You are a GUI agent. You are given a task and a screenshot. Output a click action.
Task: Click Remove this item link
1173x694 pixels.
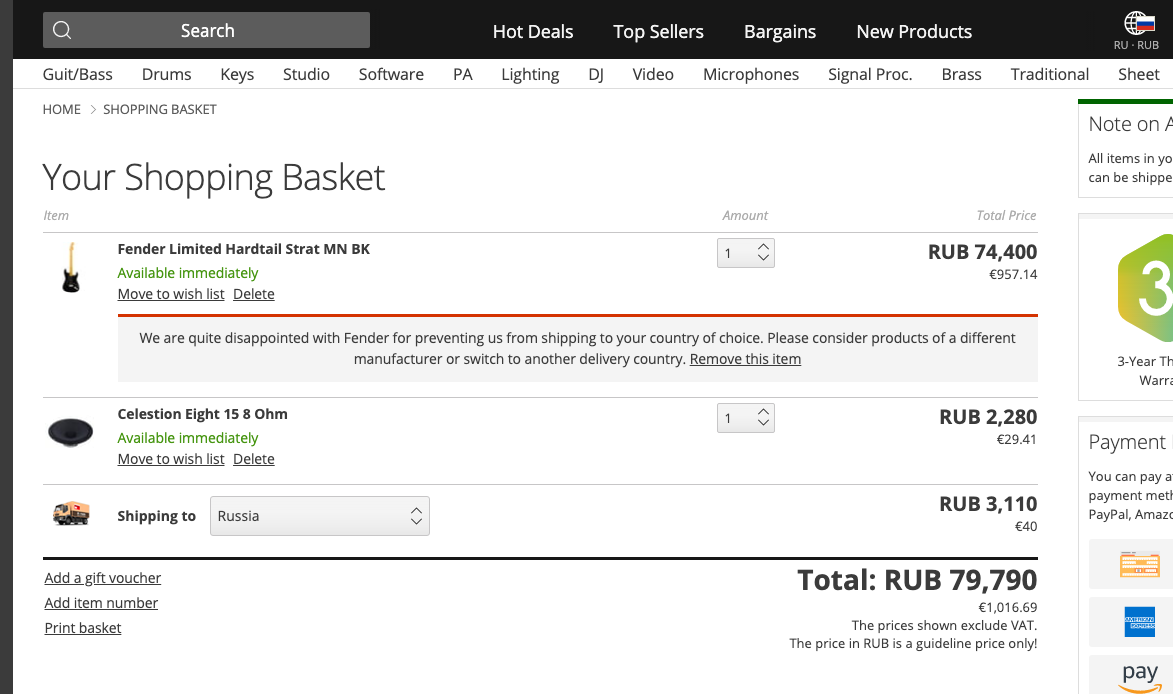[745, 359]
